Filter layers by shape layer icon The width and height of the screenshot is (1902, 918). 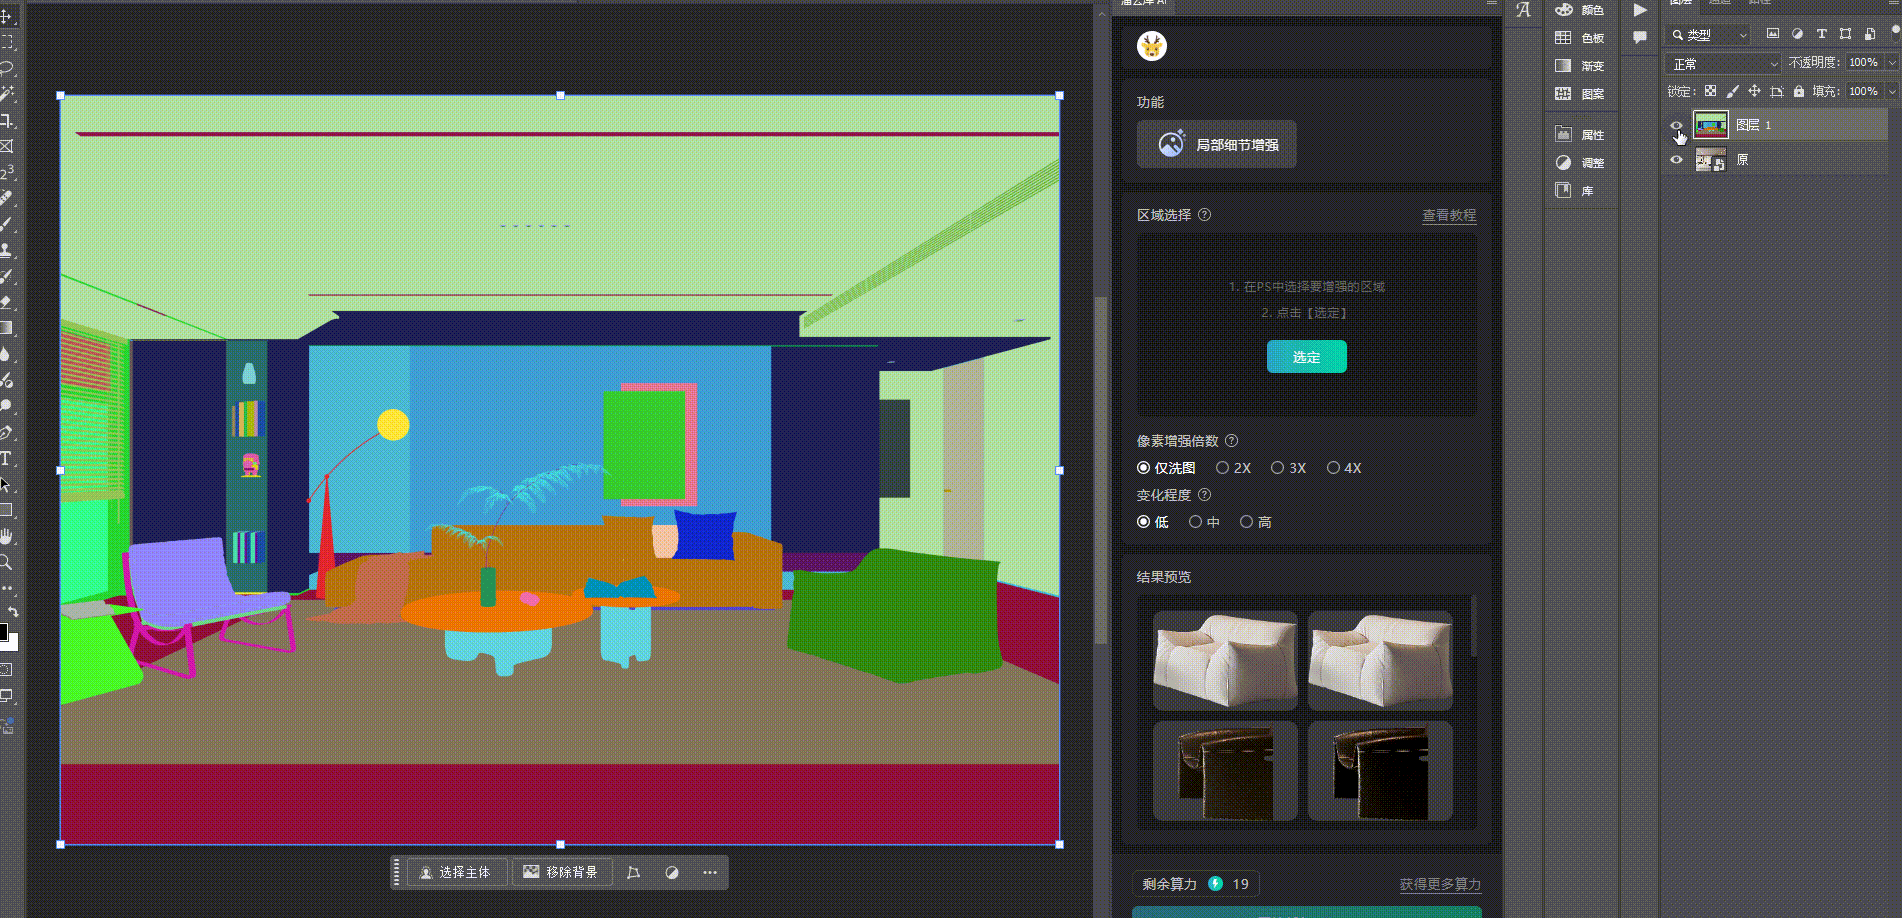click(x=1845, y=34)
